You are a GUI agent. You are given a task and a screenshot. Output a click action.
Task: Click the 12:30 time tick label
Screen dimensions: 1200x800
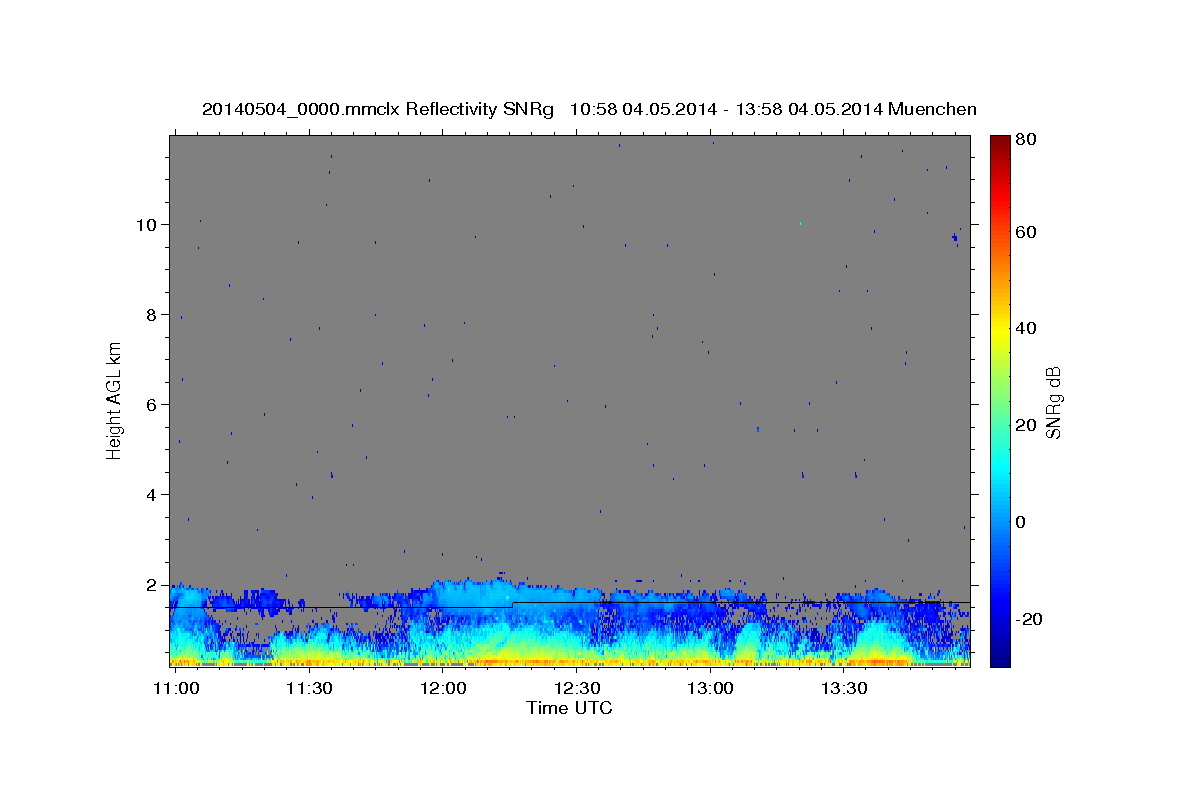click(x=577, y=689)
